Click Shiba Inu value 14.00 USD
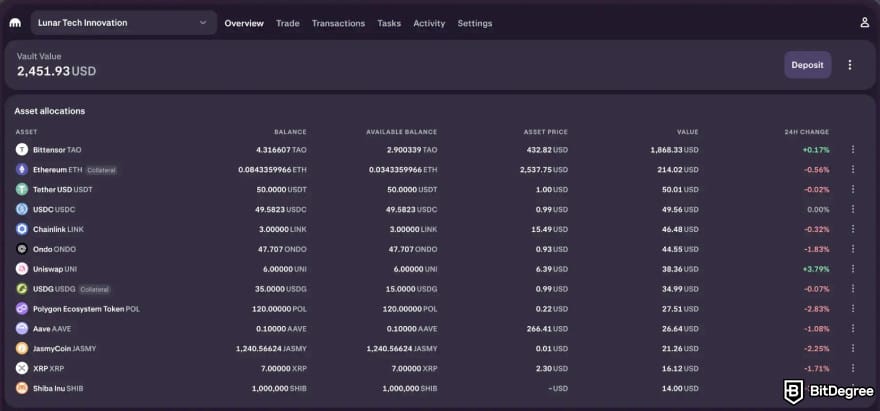 click(683, 389)
